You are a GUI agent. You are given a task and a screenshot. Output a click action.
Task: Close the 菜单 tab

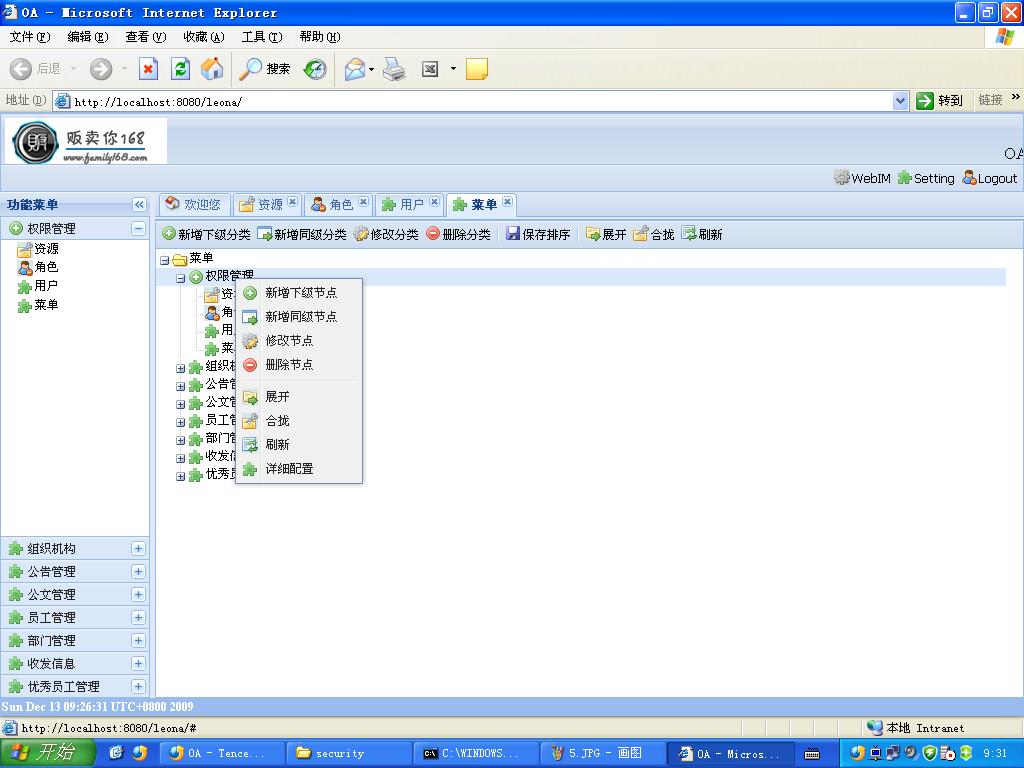tap(507, 202)
